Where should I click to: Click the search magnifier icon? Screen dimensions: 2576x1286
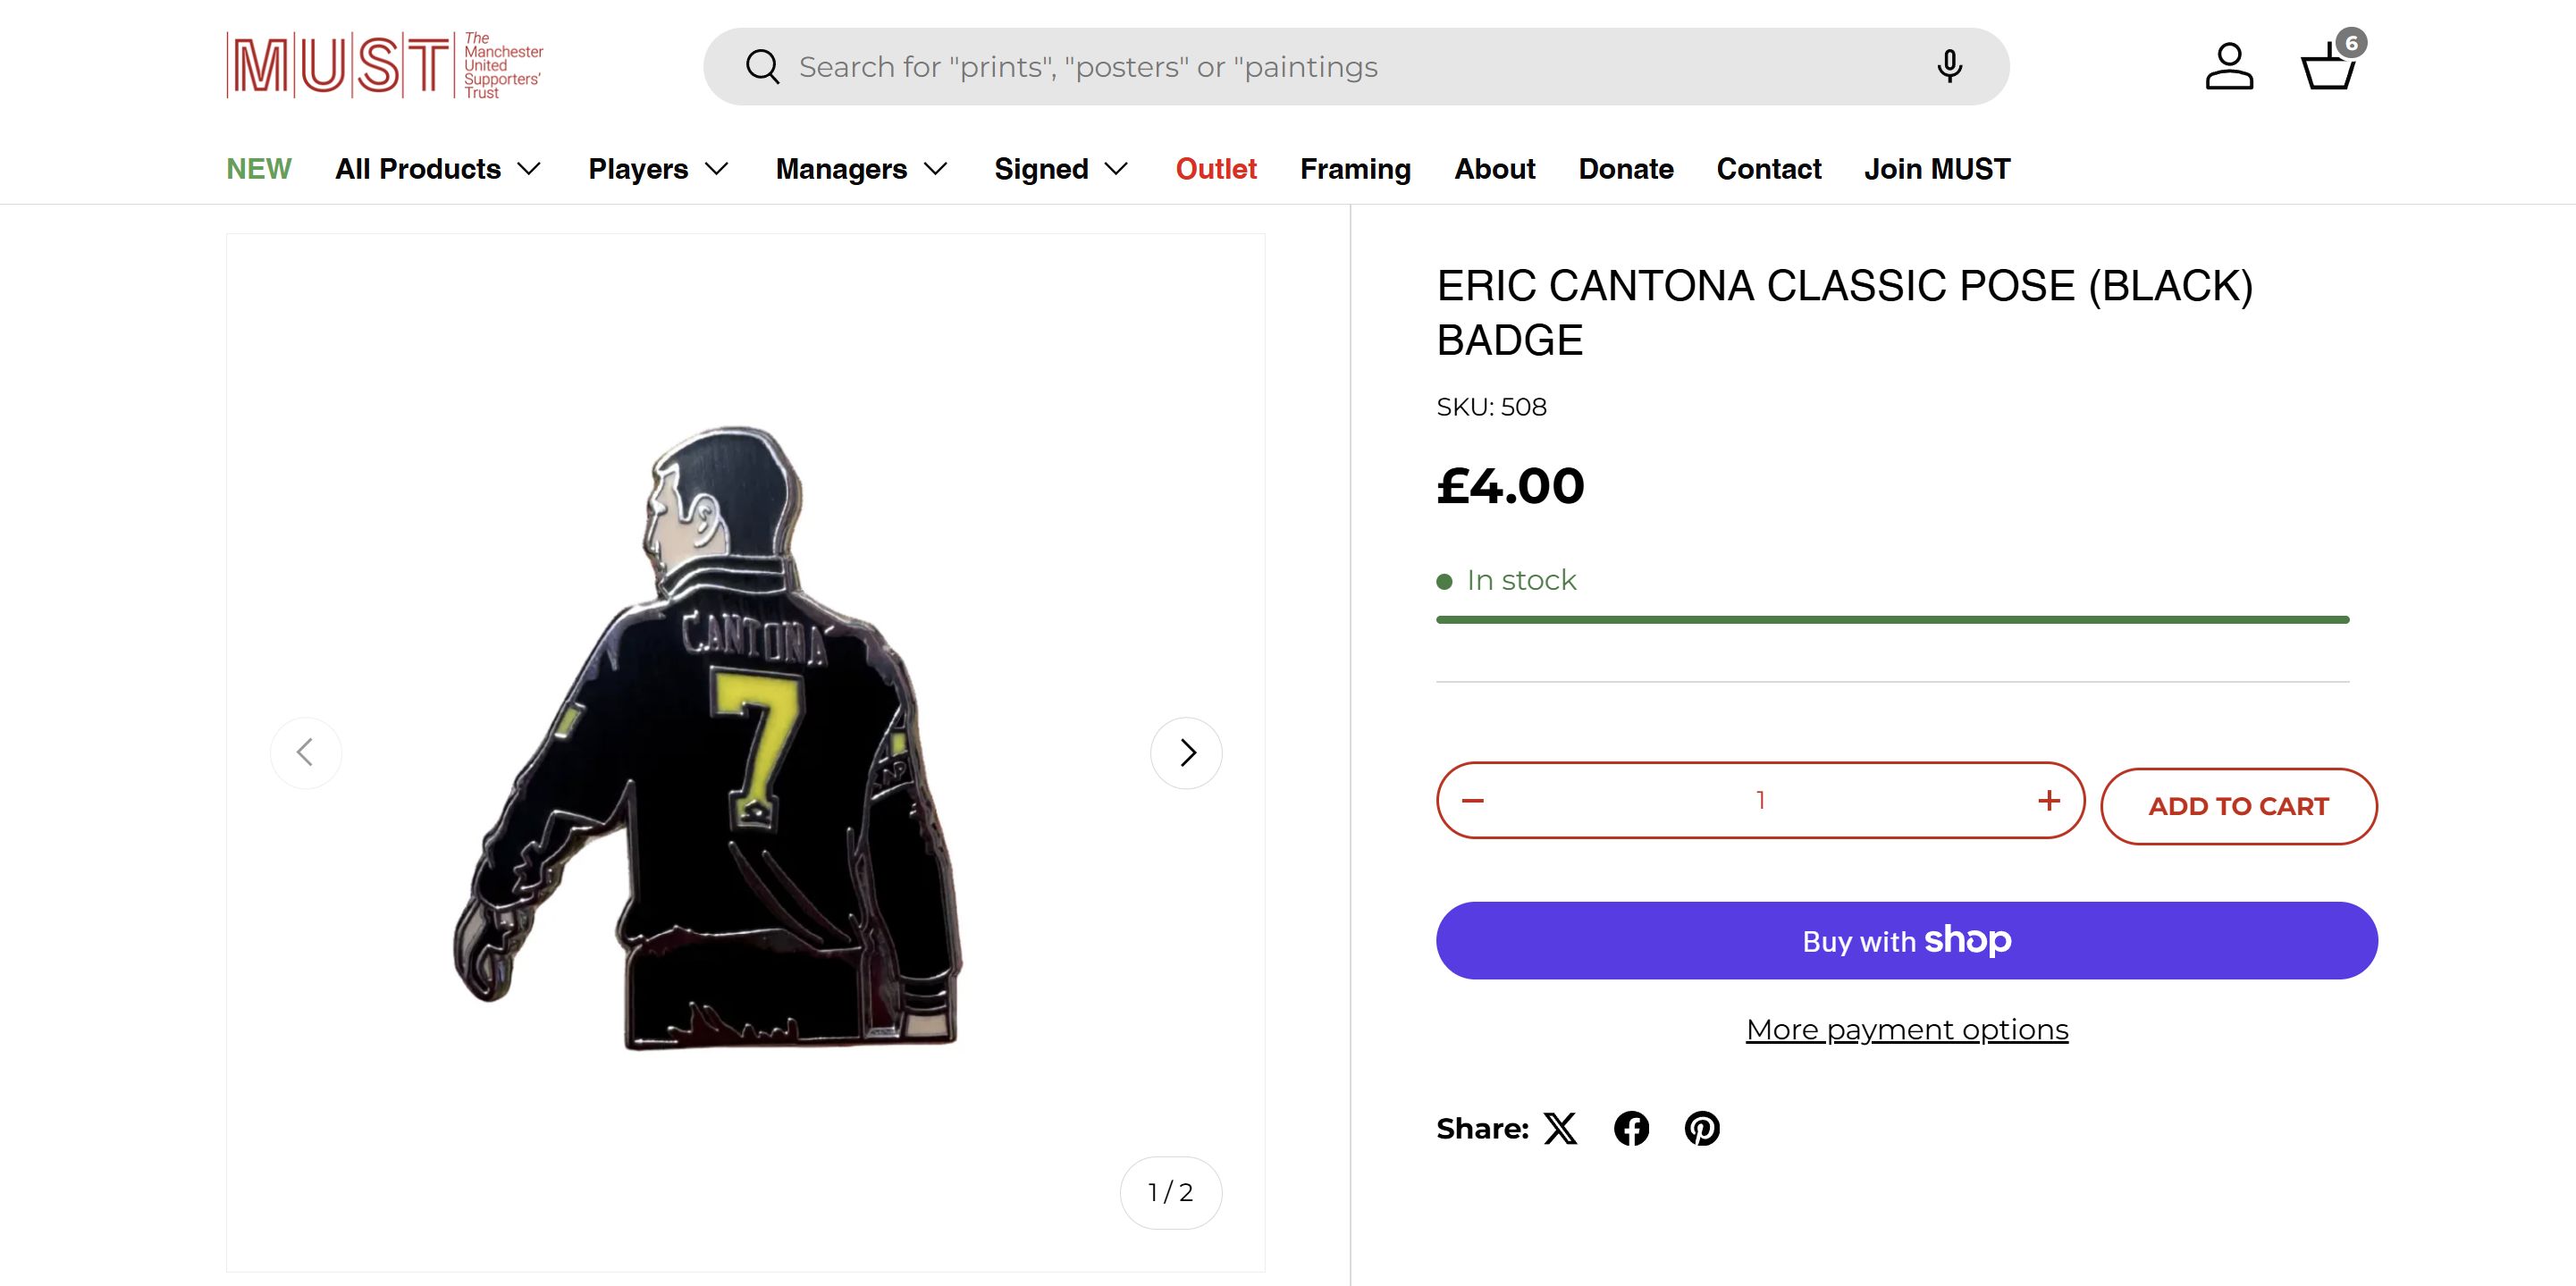coord(762,67)
